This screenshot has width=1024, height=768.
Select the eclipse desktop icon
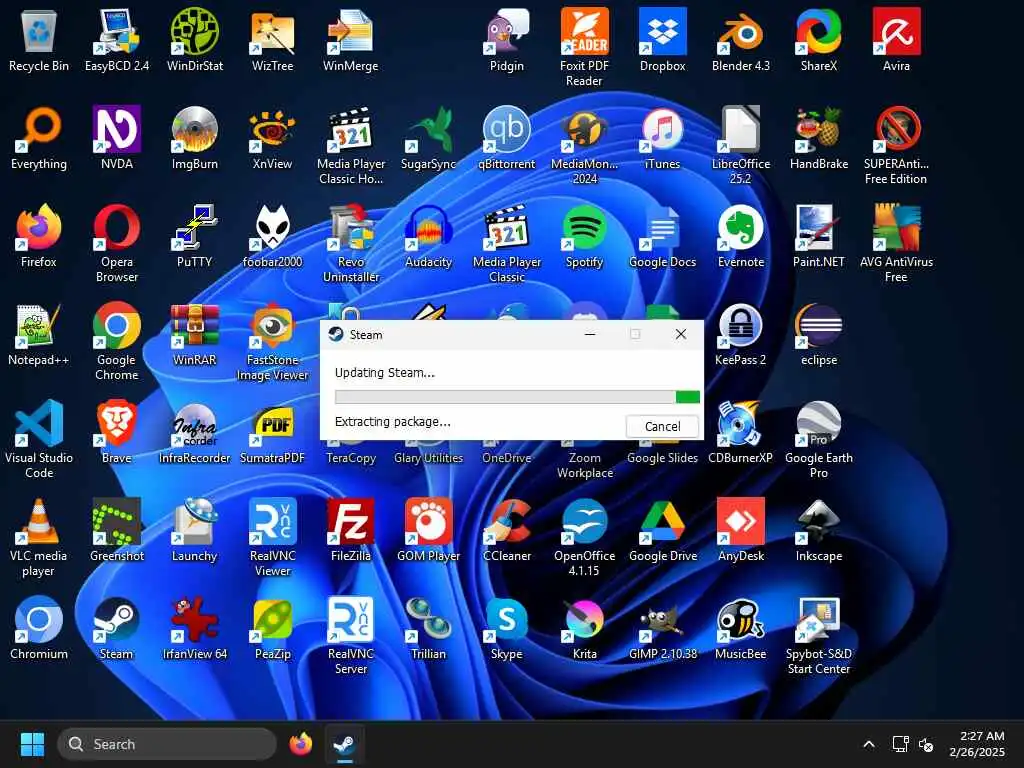point(819,334)
